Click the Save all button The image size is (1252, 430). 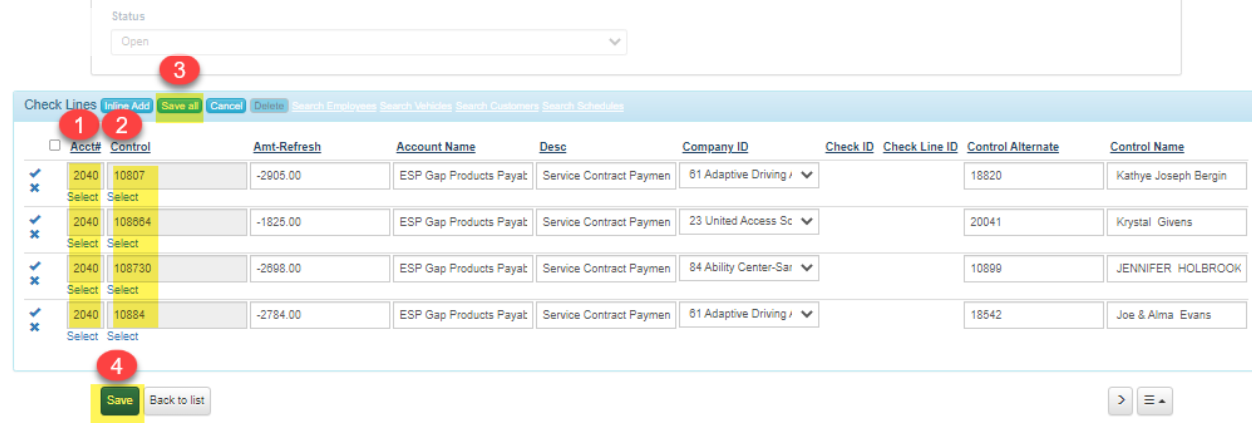click(180, 105)
